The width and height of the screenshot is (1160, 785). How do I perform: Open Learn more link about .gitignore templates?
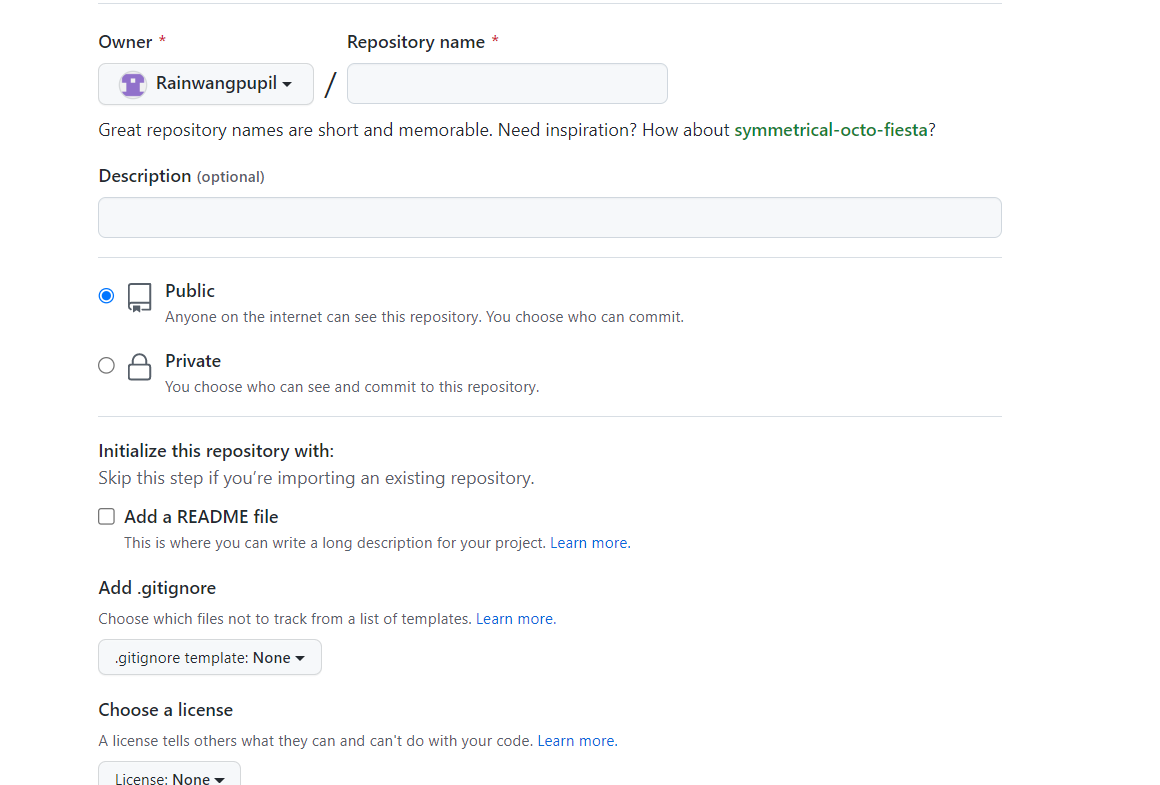(x=516, y=619)
